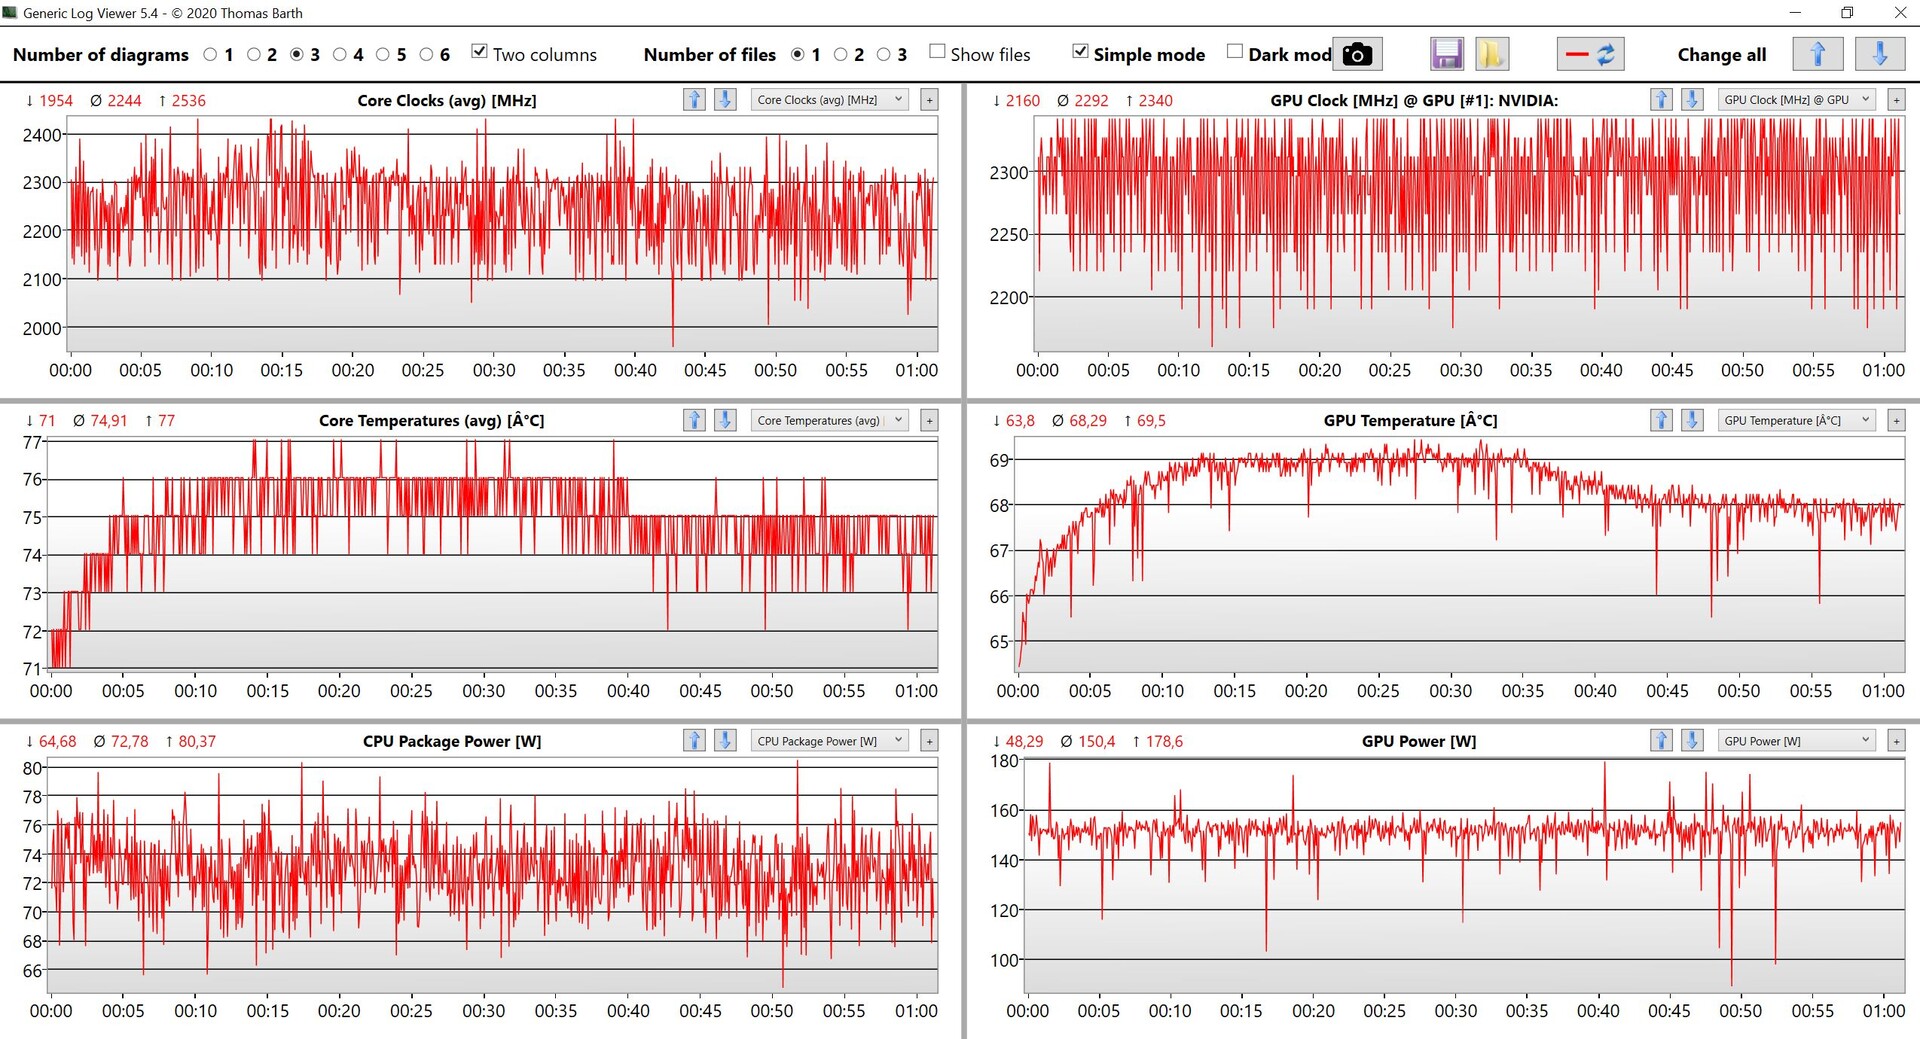The width and height of the screenshot is (1920, 1039).
Task: Open the CPU Package Power dropdown
Action: [x=829, y=741]
